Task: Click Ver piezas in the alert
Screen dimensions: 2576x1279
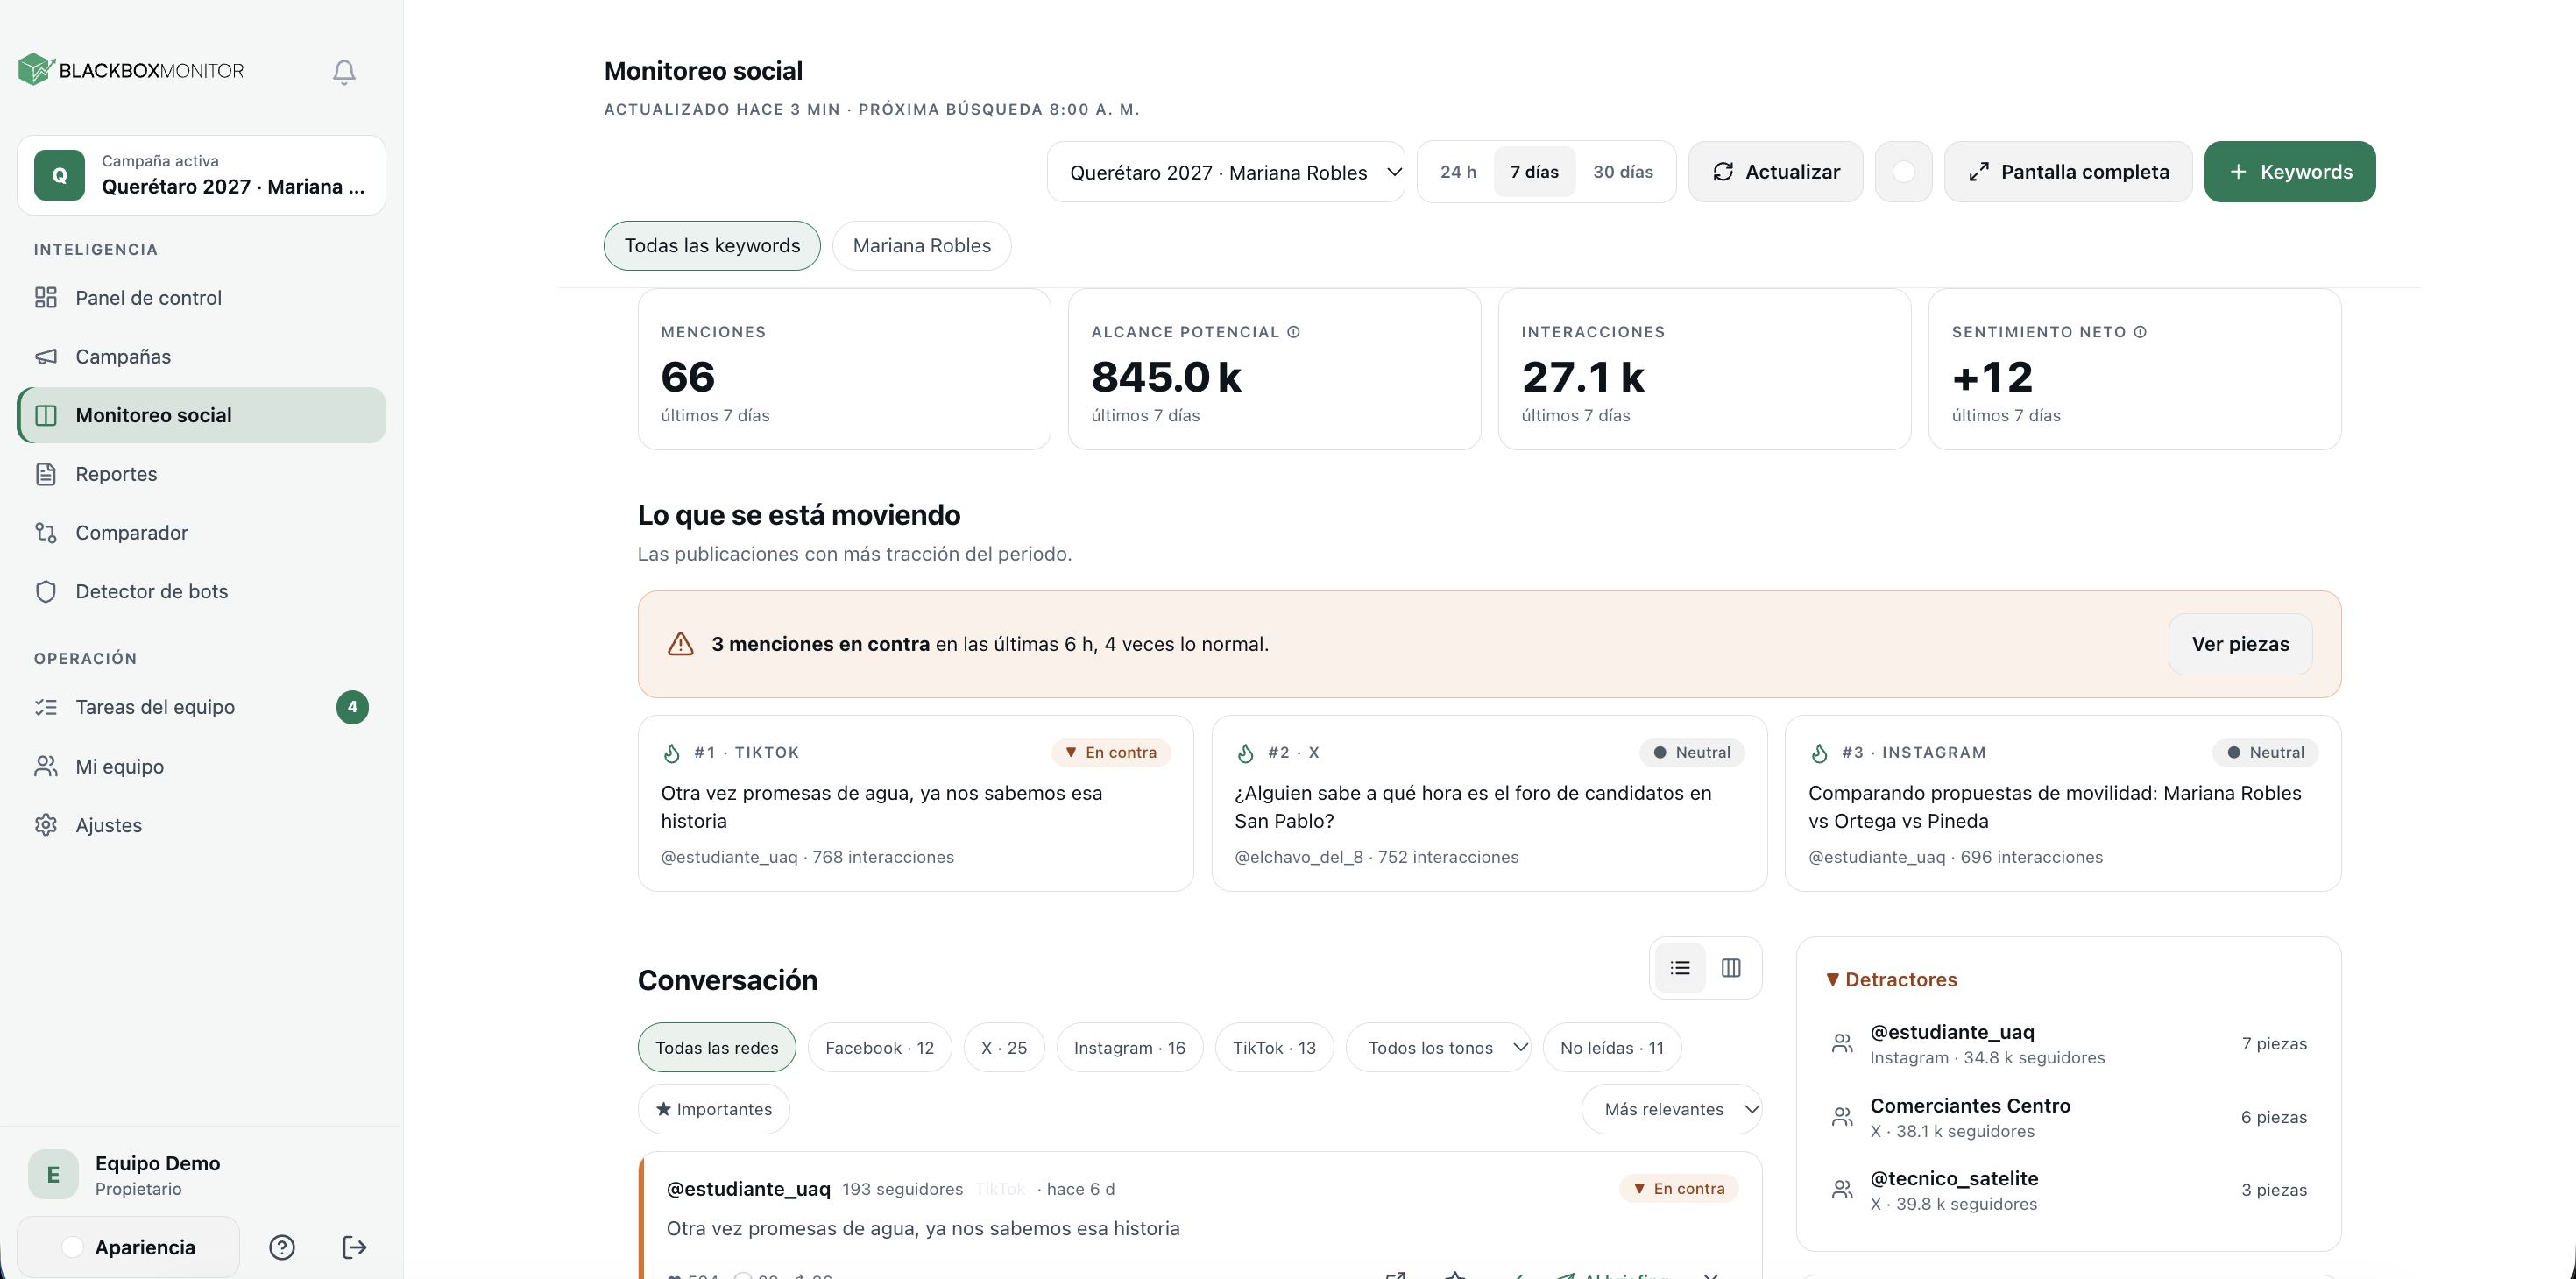Action: click(2240, 644)
